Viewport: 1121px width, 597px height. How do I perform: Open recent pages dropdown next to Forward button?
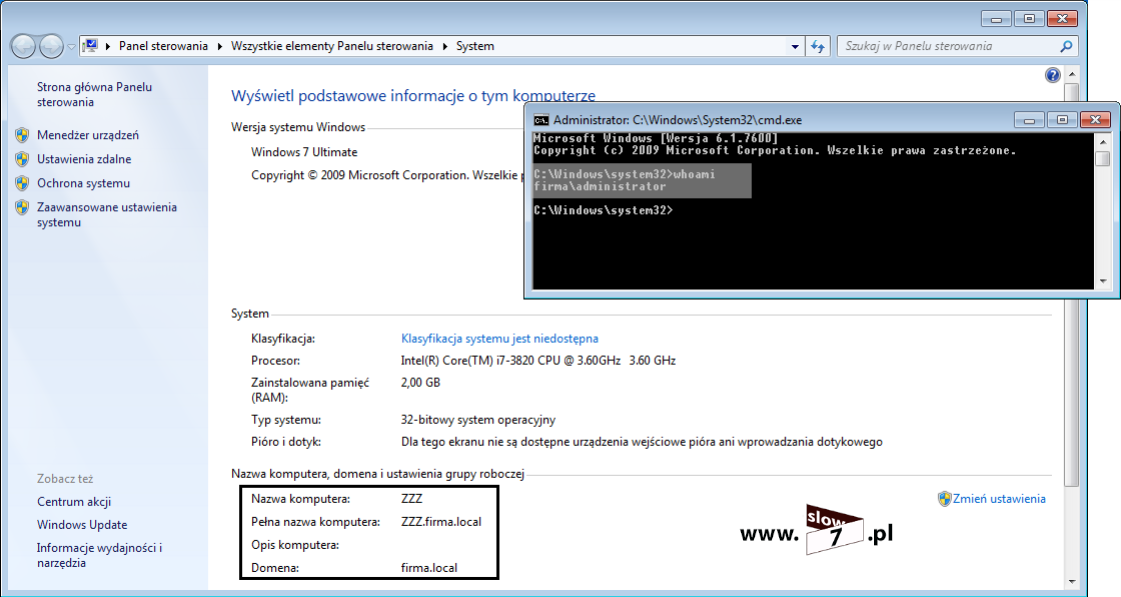click(71, 46)
